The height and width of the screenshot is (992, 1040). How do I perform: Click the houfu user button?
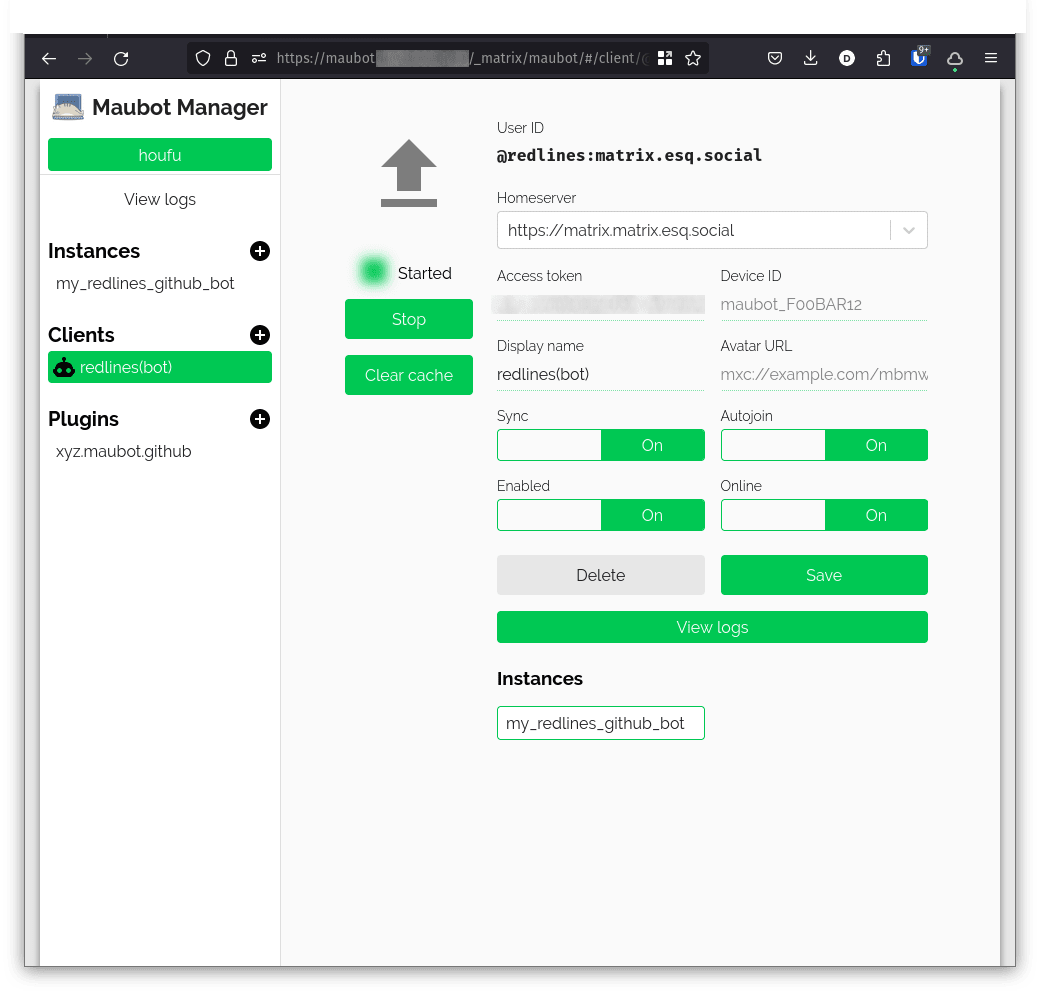160,155
